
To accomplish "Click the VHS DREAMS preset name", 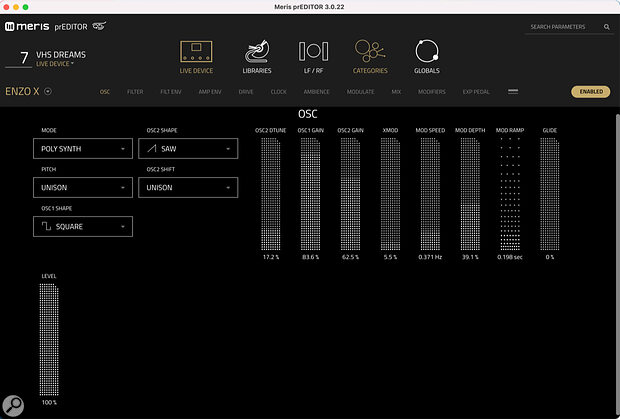I will point(61,55).
